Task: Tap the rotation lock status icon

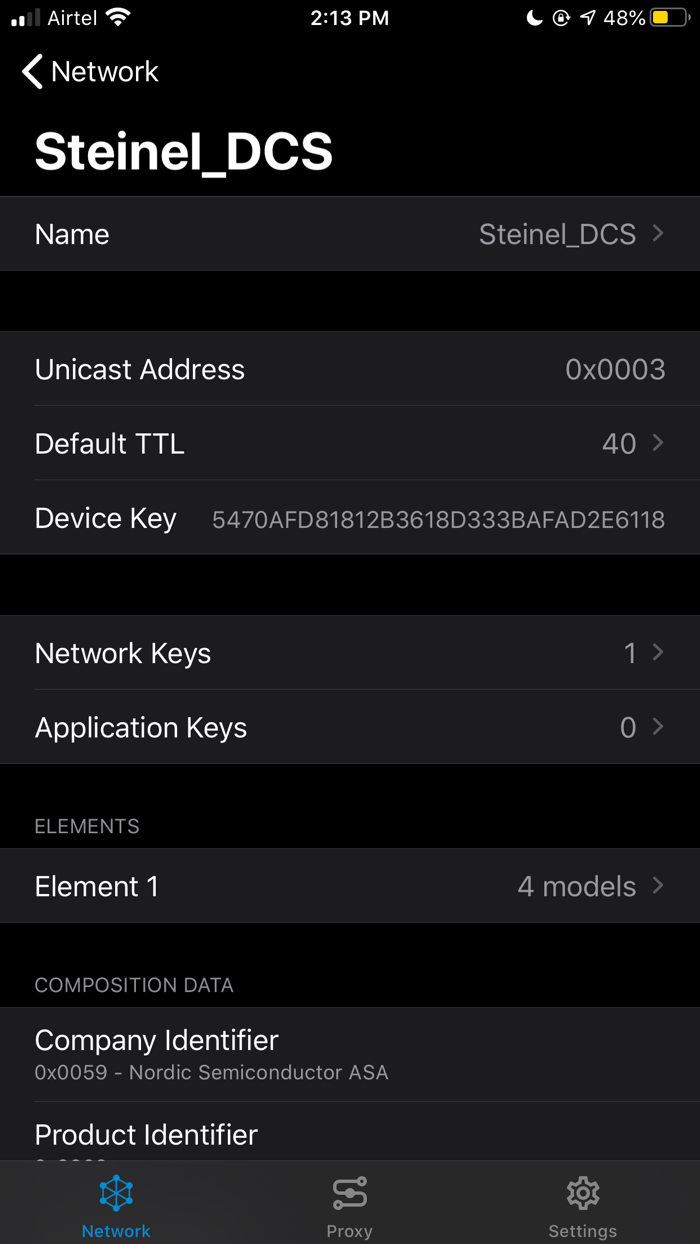Action: click(x=561, y=18)
